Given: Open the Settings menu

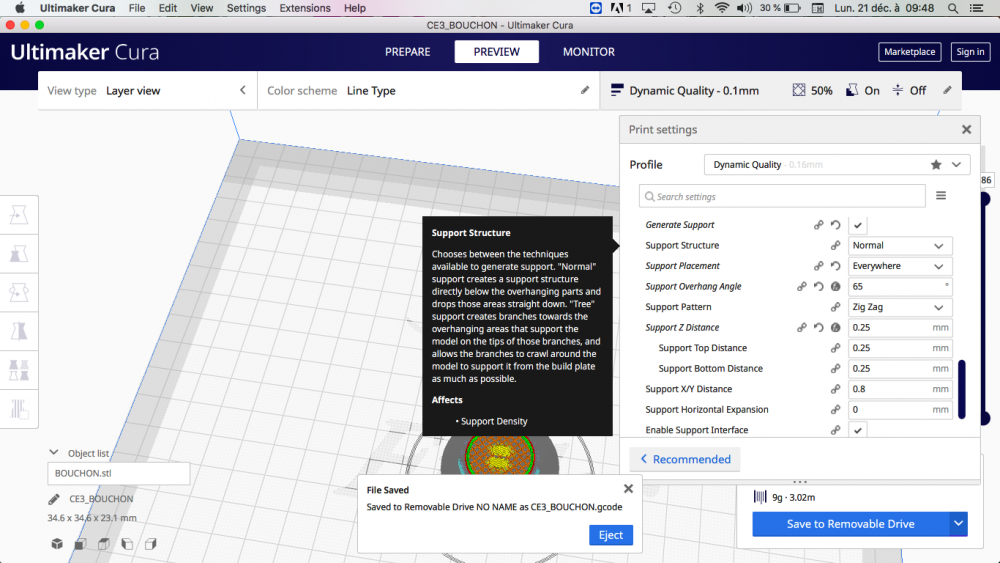Looking at the screenshot, I should point(246,8).
